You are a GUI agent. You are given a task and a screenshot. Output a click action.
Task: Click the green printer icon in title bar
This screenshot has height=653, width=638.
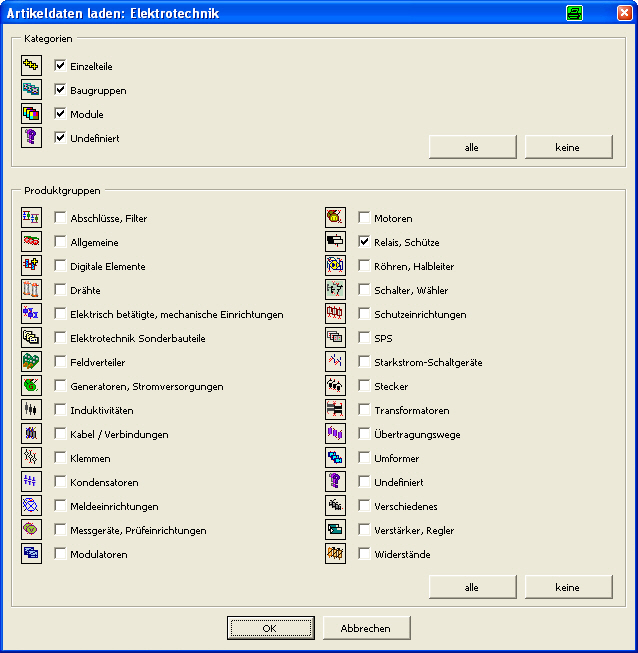point(574,13)
